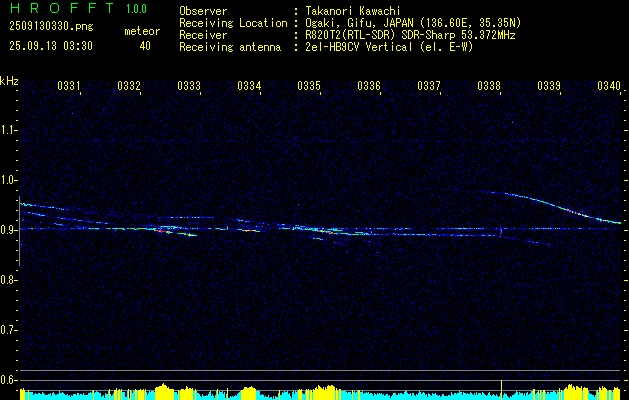
Task: Click the 0.8 kHz frequency label
Action: pos(8,280)
